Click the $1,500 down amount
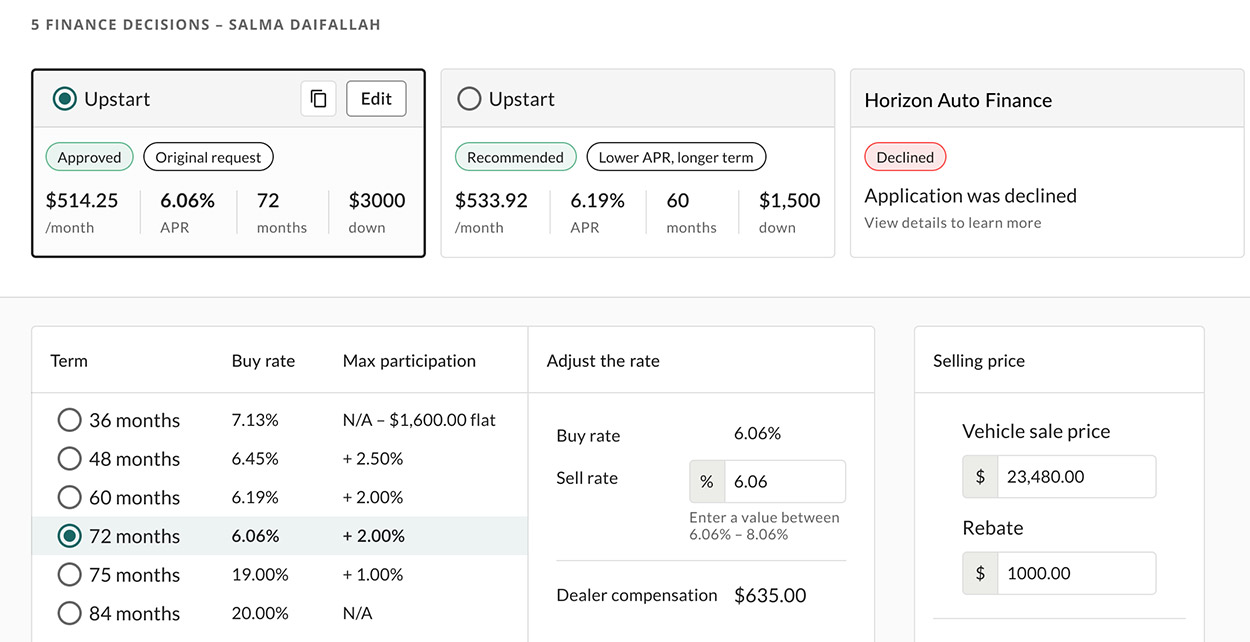 pos(790,200)
